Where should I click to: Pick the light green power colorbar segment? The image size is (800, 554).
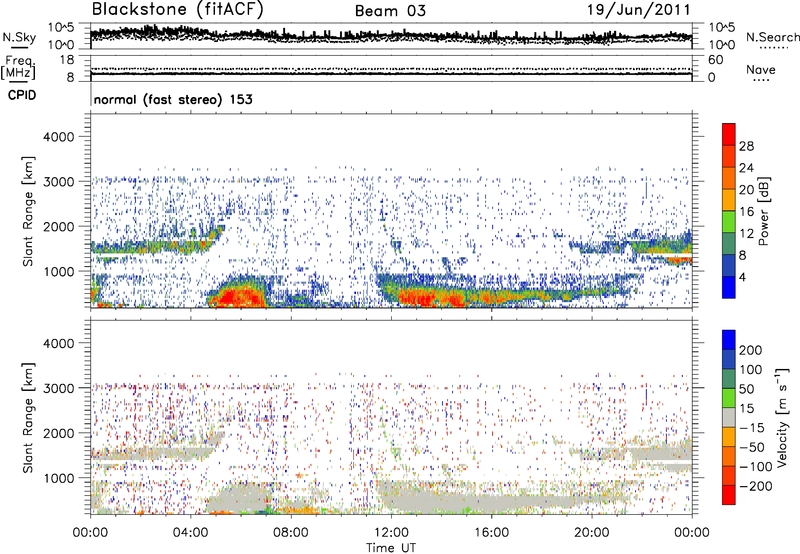(x=729, y=222)
